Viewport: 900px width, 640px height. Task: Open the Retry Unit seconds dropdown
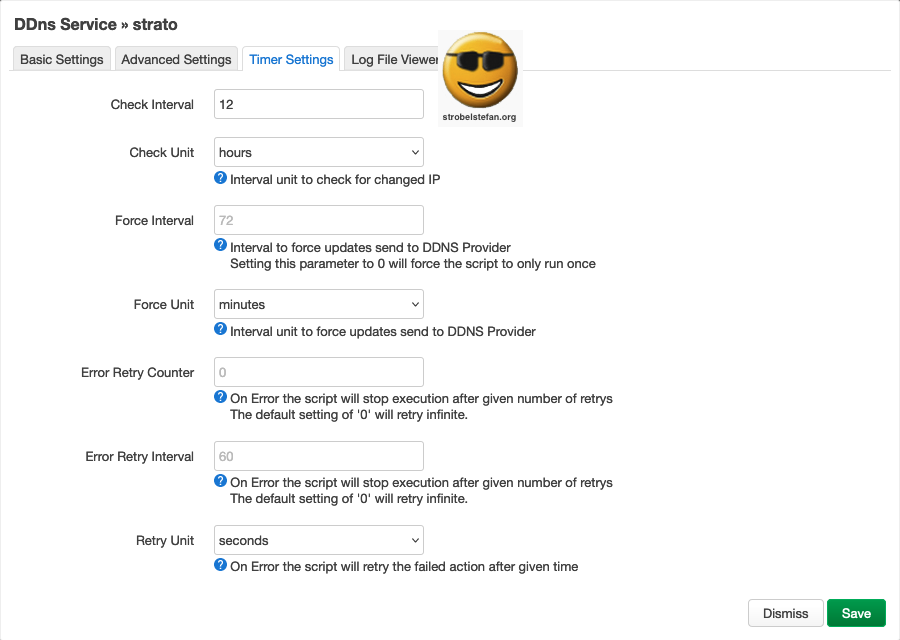319,540
